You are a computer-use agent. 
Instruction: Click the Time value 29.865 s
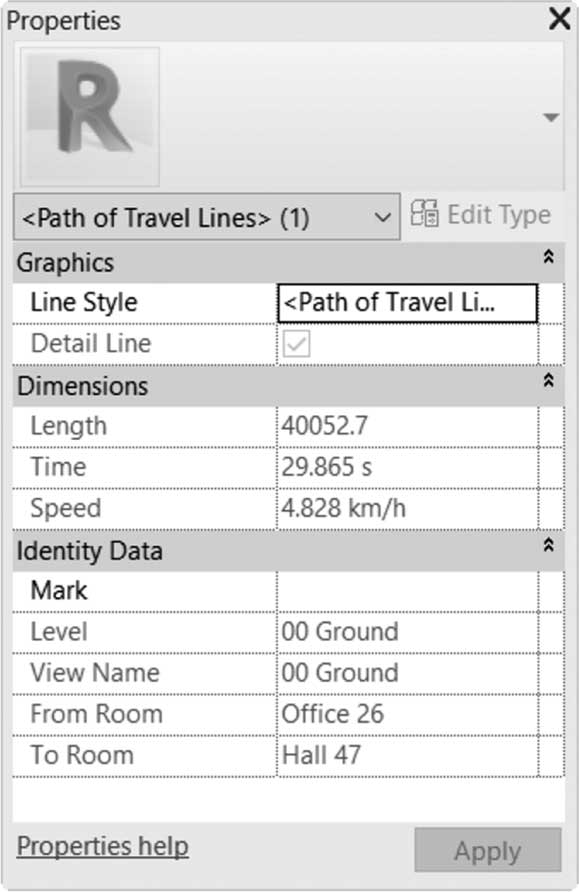[326, 467]
